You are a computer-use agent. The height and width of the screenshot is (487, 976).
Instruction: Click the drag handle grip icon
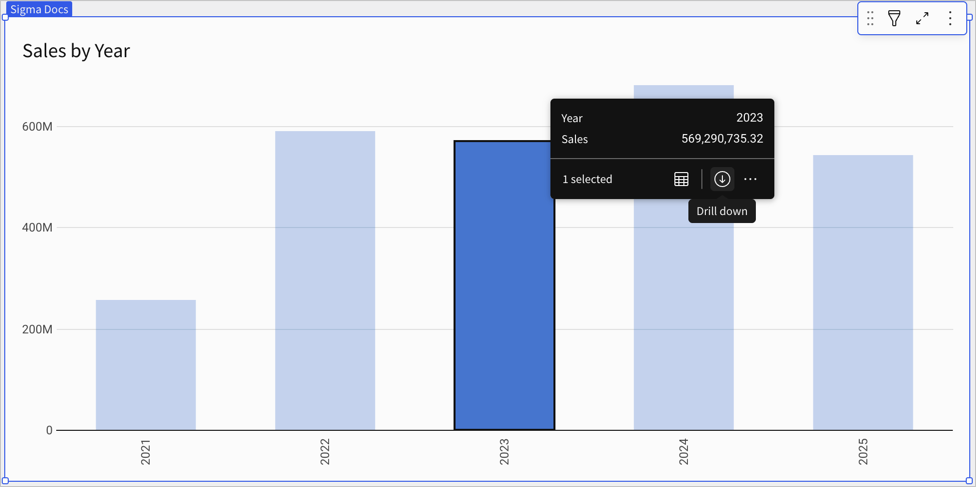coord(870,18)
